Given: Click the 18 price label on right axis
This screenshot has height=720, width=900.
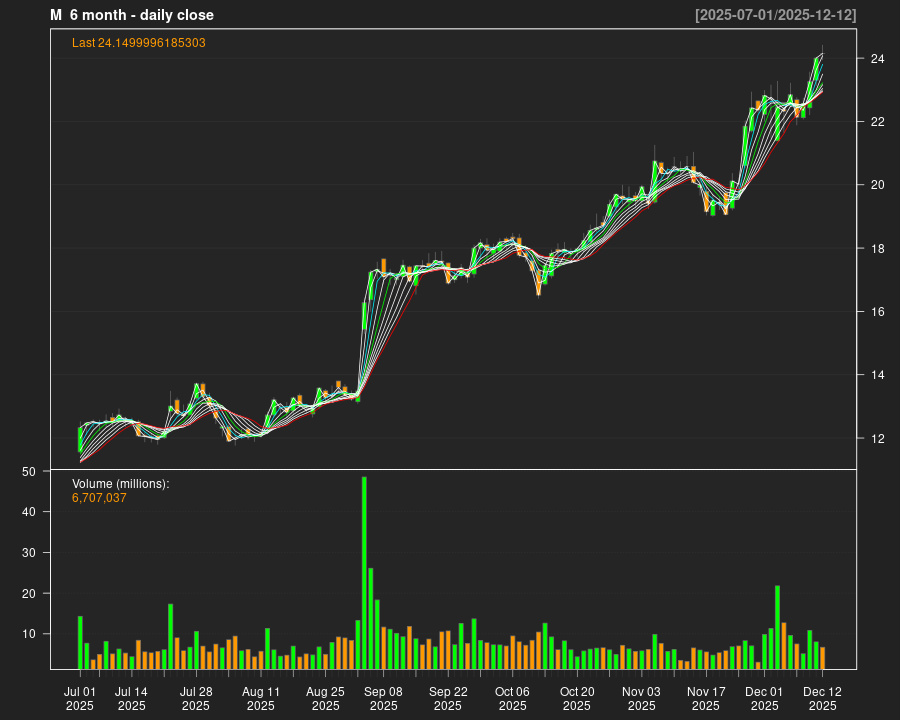Looking at the screenshot, I should [x=877, y=248].
